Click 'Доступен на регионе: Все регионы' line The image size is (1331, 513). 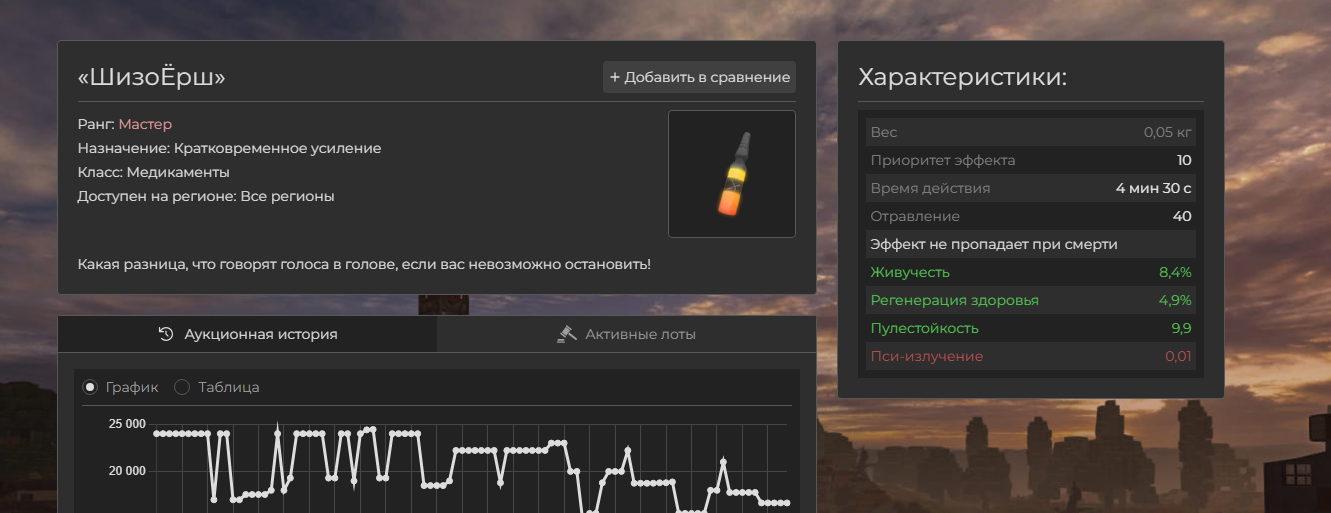coord(206,196)
